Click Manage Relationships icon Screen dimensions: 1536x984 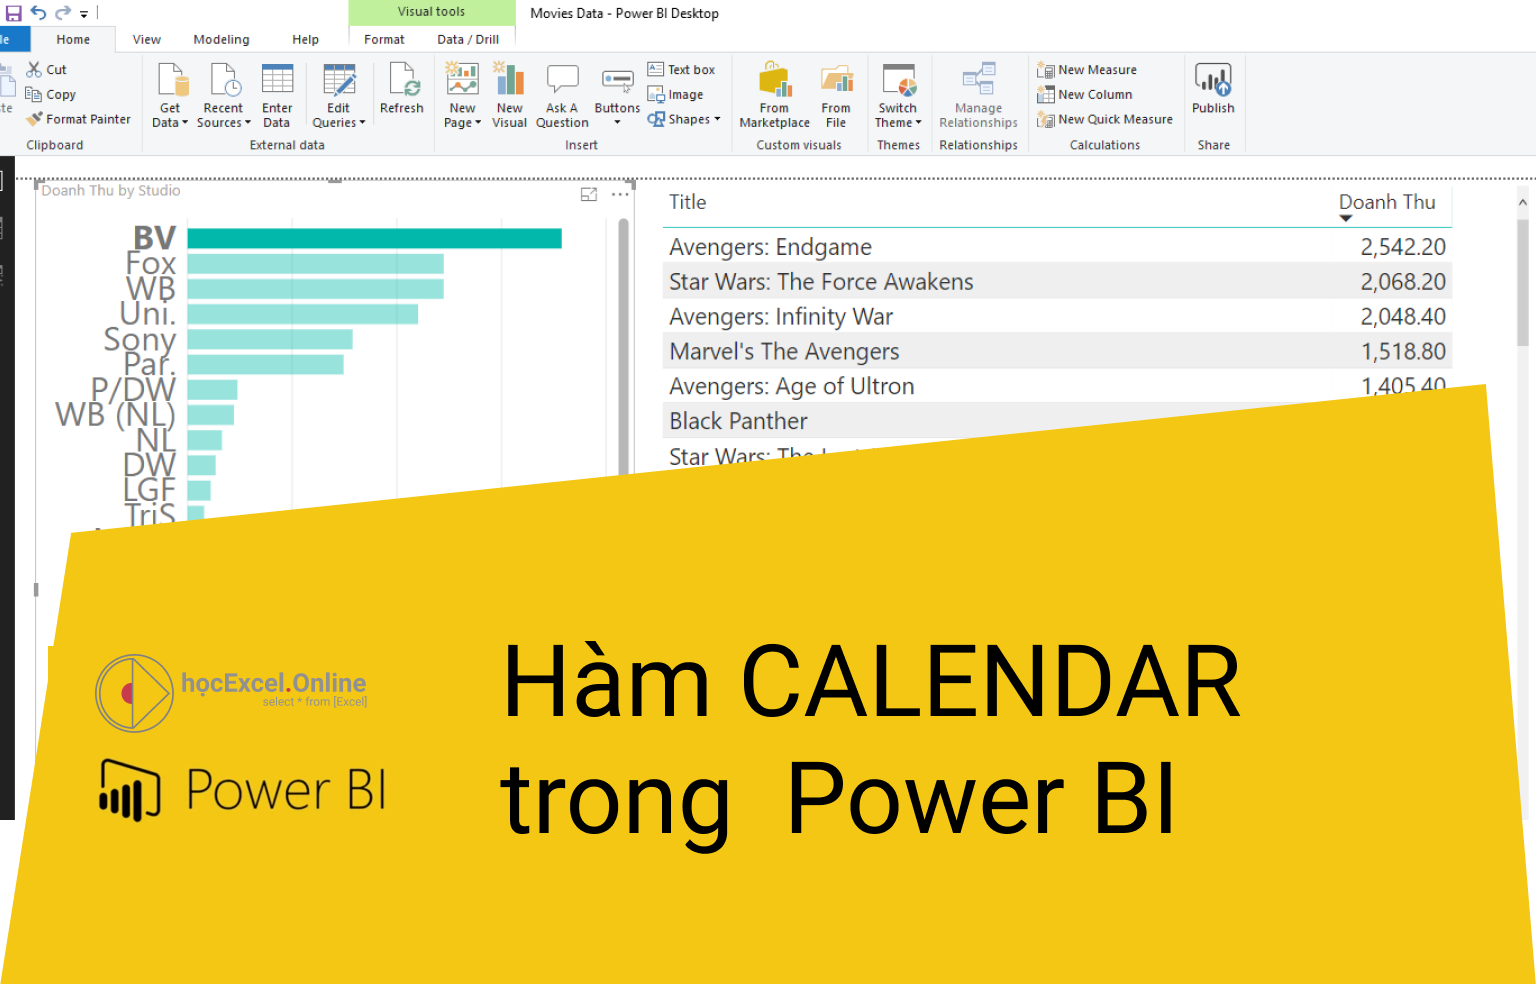pyautogui.click(x=978, y=79)
